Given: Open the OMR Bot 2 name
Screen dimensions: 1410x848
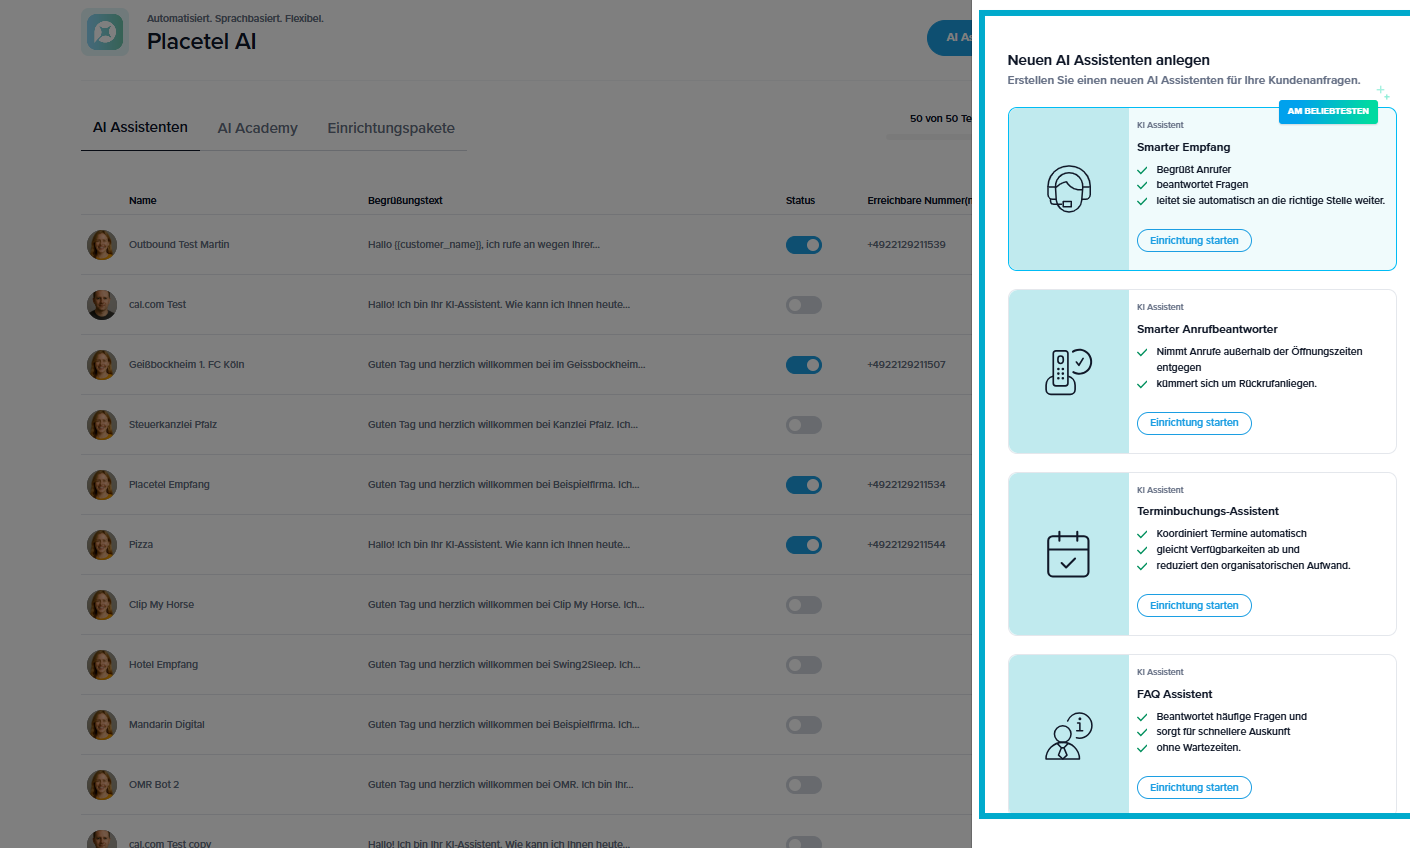Looking at the screenshot, I should click(x=154, y=785).
